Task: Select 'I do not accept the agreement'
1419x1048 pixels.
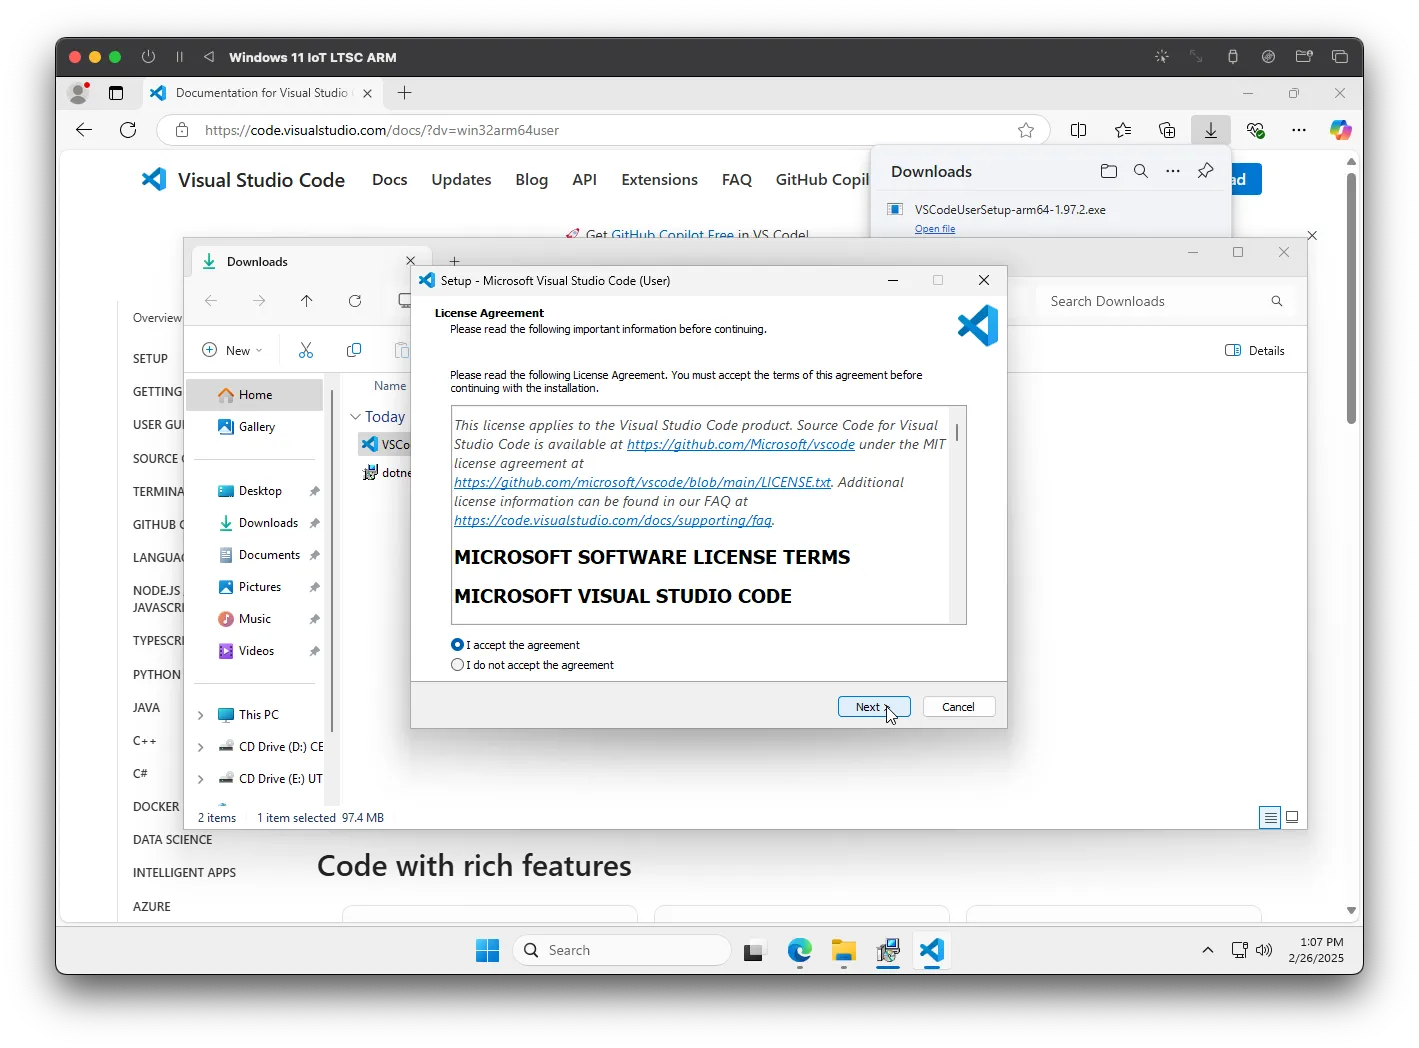Action: pos(458,665)
